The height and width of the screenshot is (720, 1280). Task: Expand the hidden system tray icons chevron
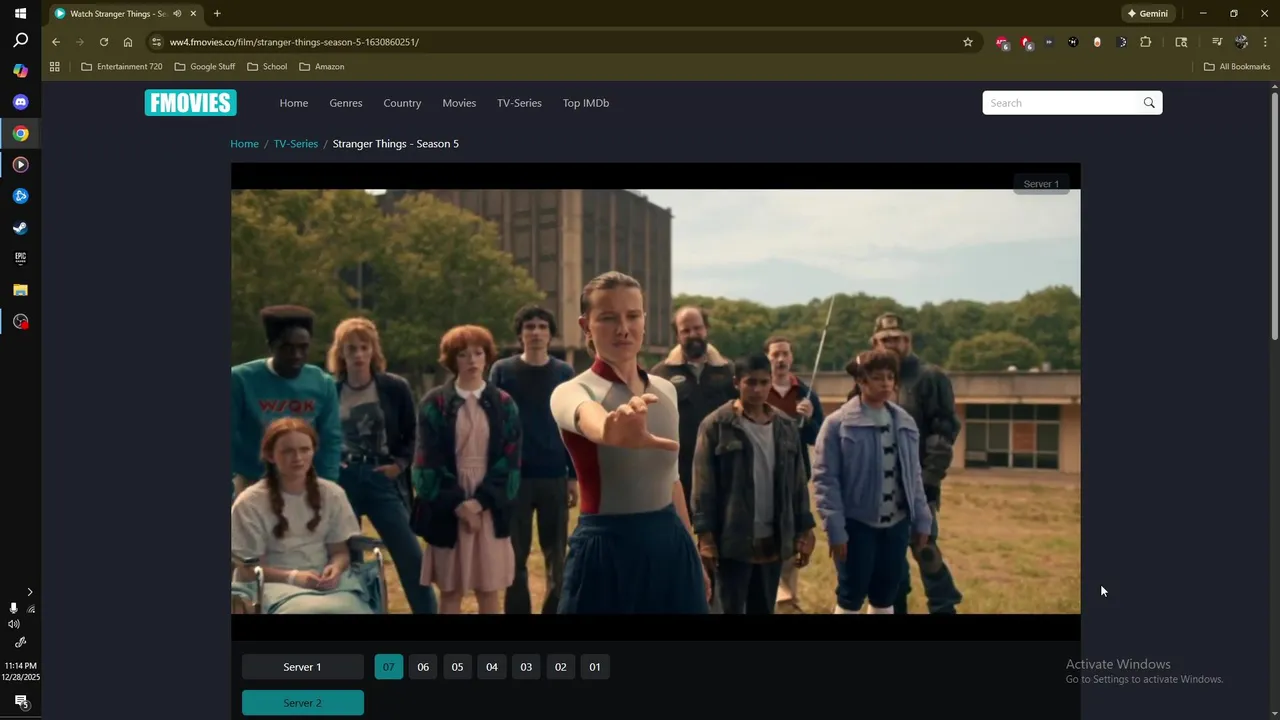(x=29, y=592)
